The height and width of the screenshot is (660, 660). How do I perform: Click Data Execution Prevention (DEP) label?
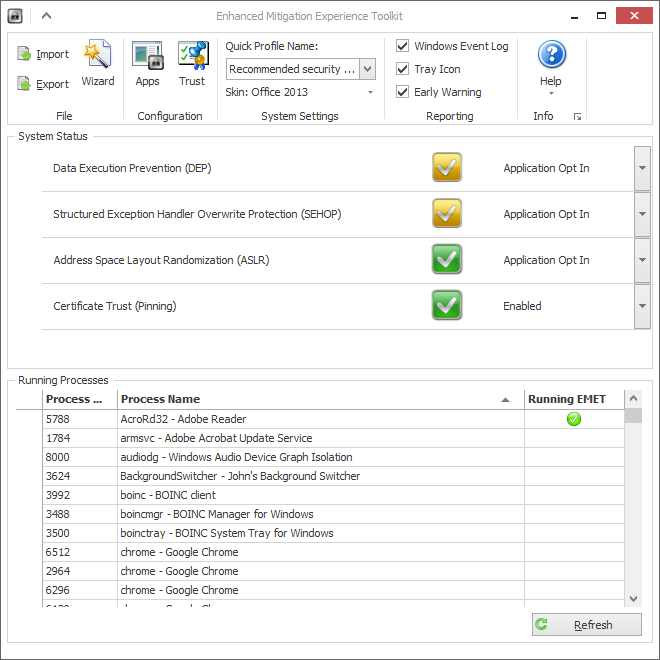132,168
